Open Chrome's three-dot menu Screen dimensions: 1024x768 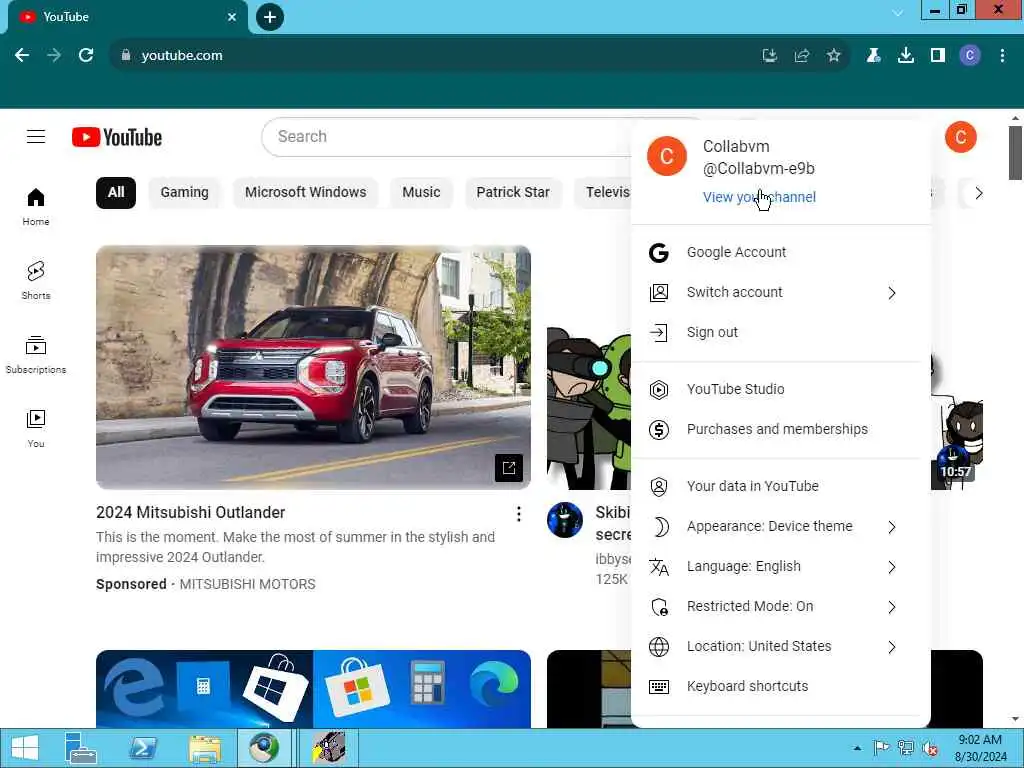(x=1002, y=56)
